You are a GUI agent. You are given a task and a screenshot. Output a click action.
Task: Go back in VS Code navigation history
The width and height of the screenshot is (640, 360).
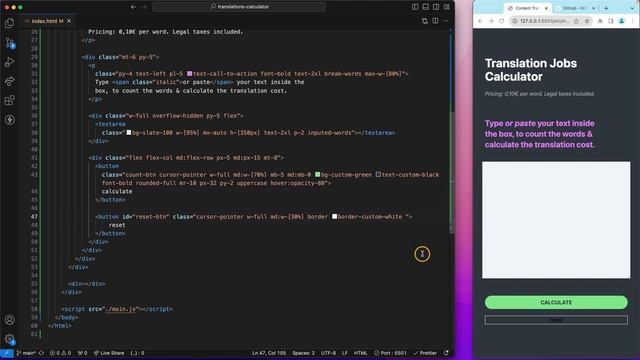click(x=133, y=7)
